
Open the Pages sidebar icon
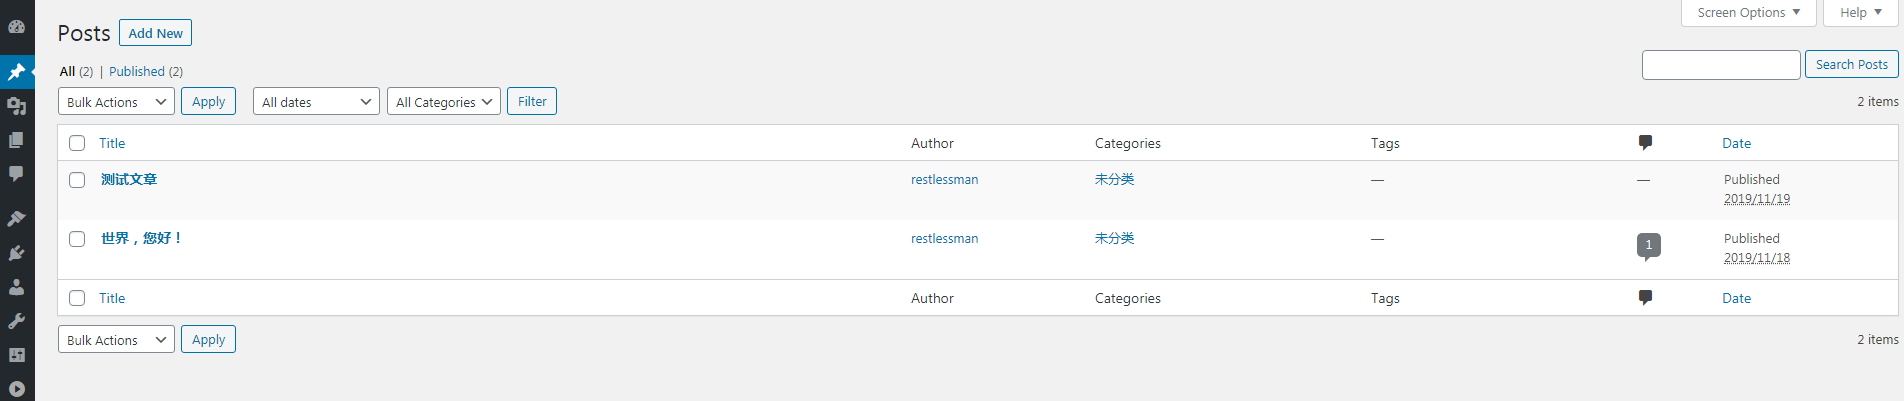coord(17,140)
